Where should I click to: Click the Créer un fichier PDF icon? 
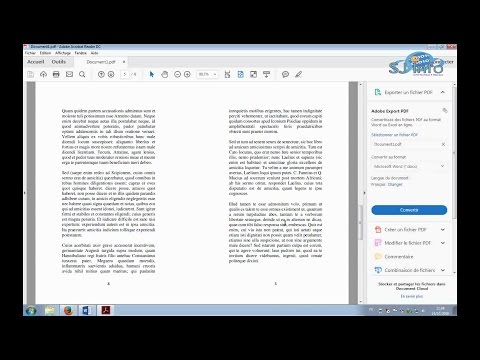pos(378,229)
